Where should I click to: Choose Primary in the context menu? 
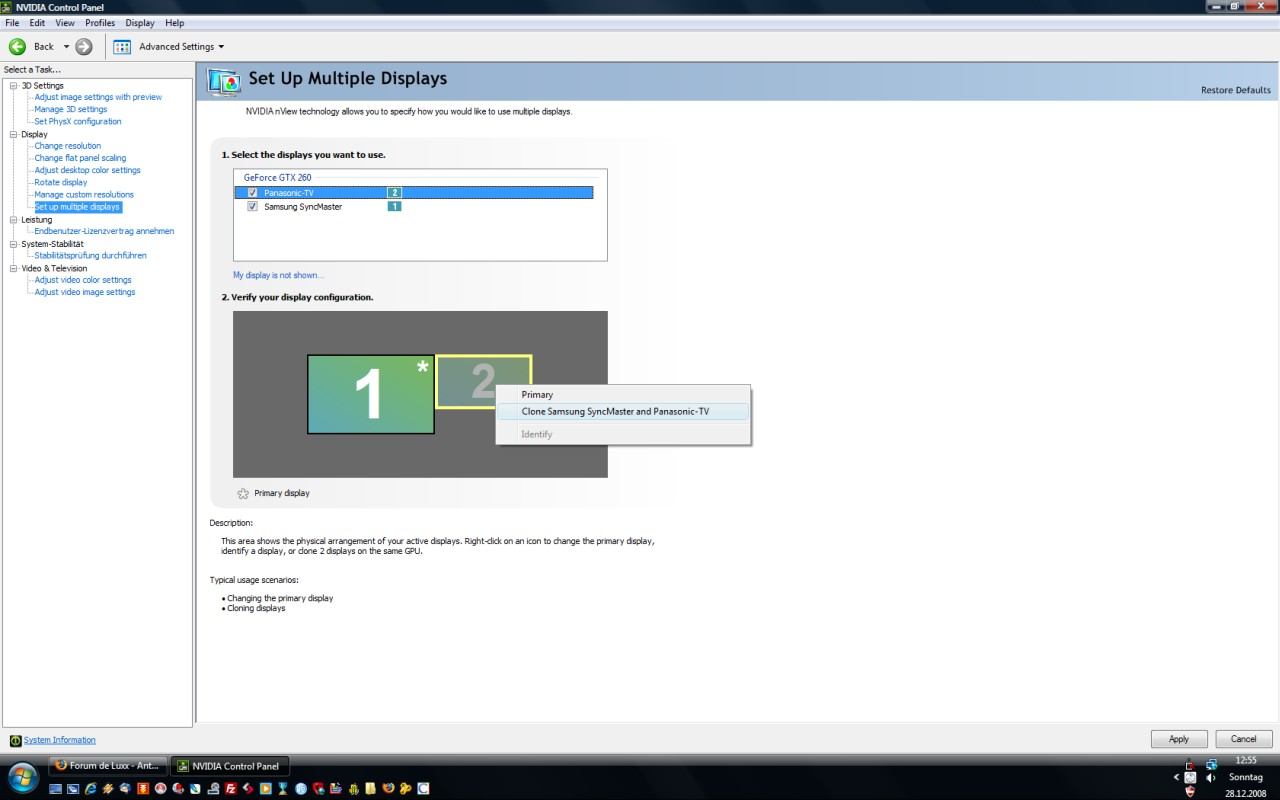[x=623, y=395]
